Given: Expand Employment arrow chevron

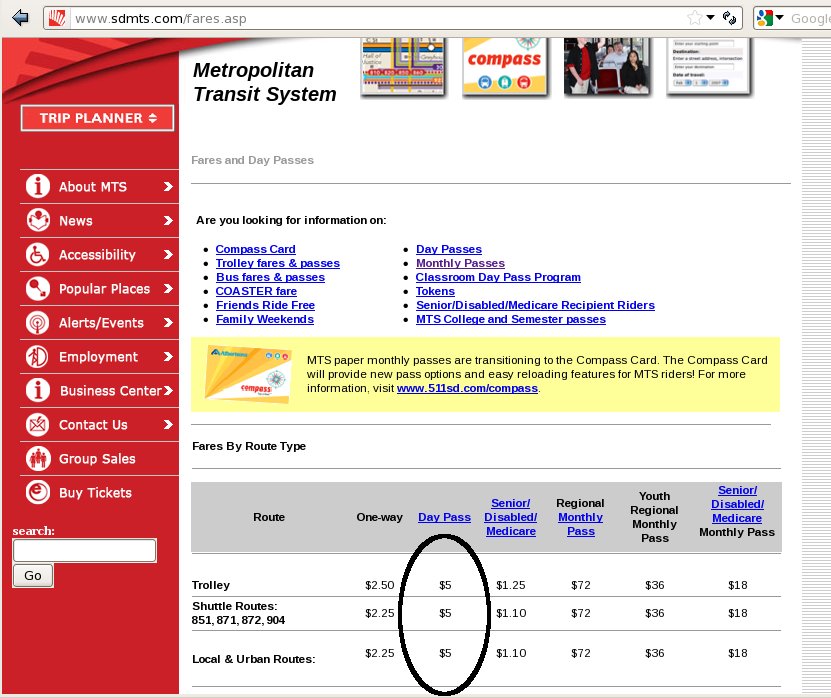Looking at the screenshot, I should pyautogui.click(x=169, y=357).
